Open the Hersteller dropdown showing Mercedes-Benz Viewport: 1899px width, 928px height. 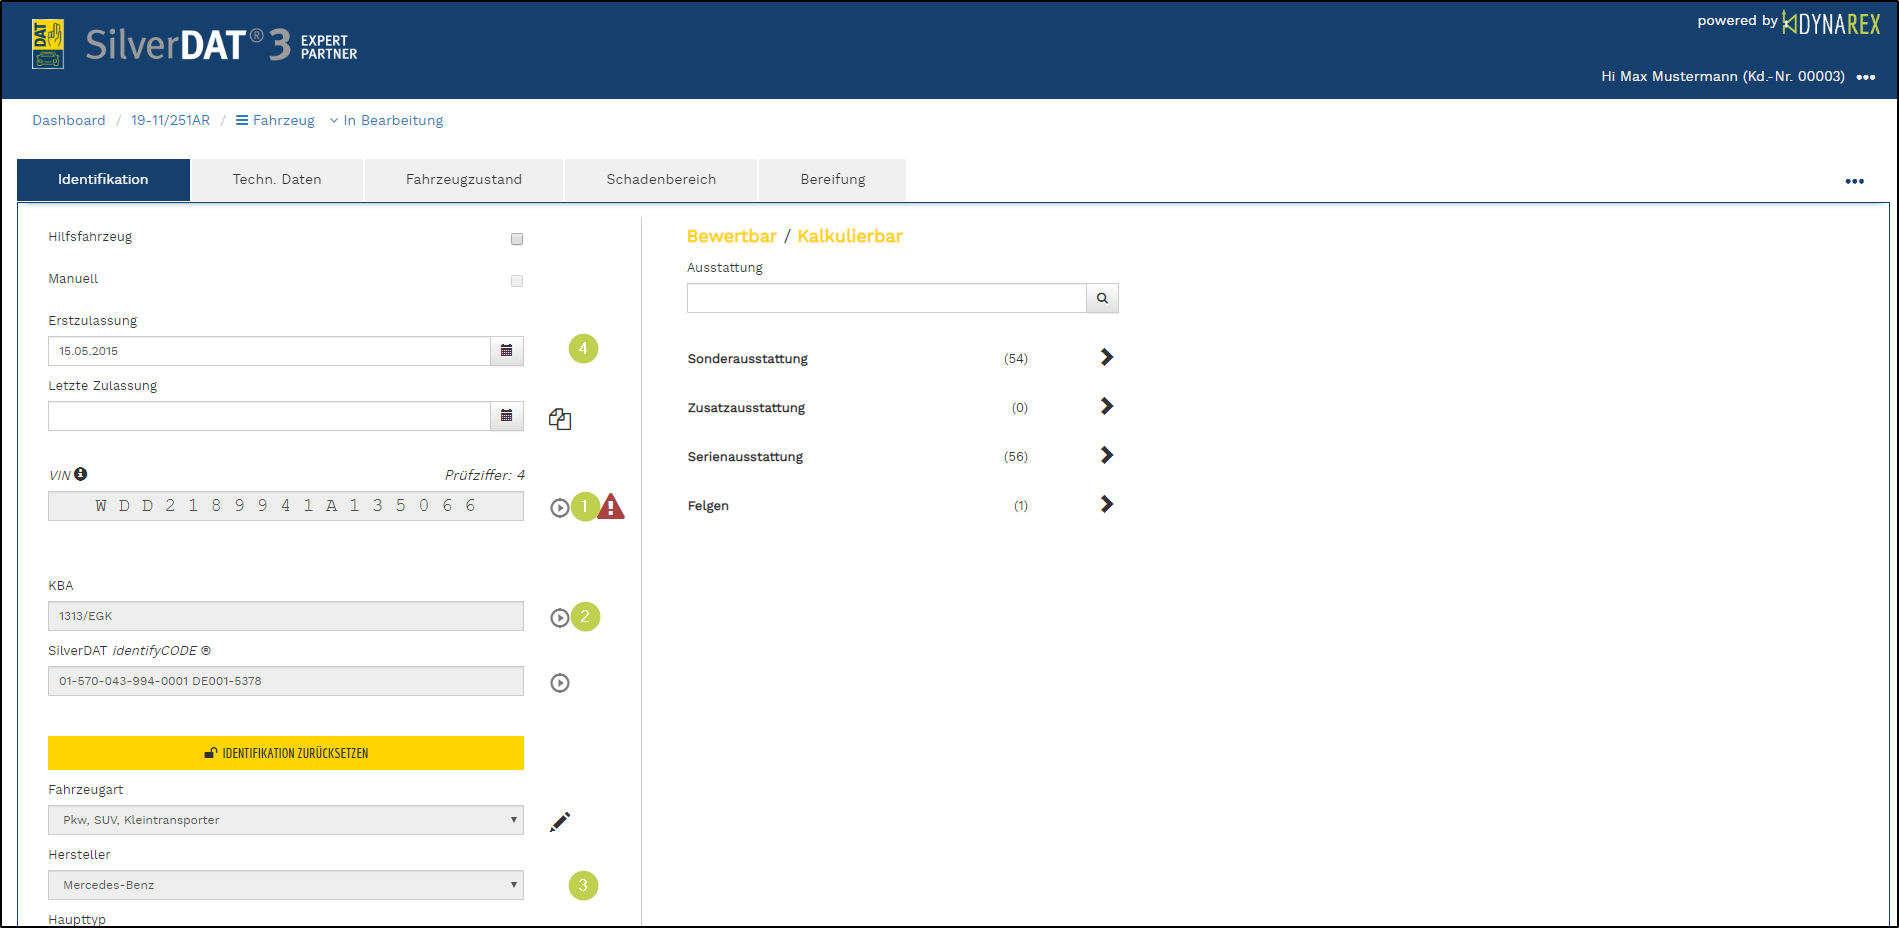coord(286,885)
